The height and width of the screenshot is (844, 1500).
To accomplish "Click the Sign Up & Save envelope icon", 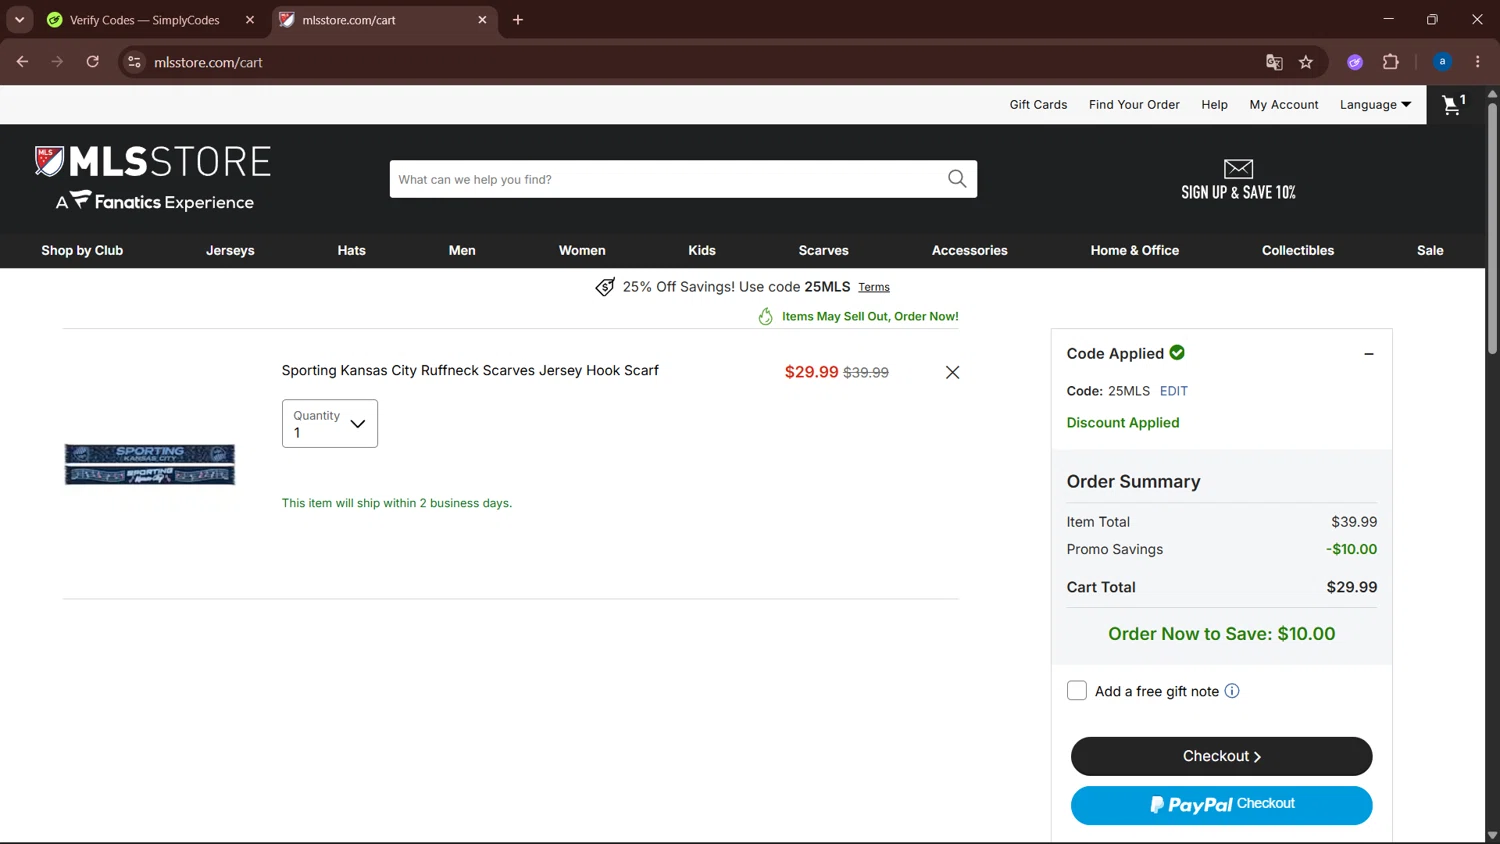I will [x=1238, y=168].
